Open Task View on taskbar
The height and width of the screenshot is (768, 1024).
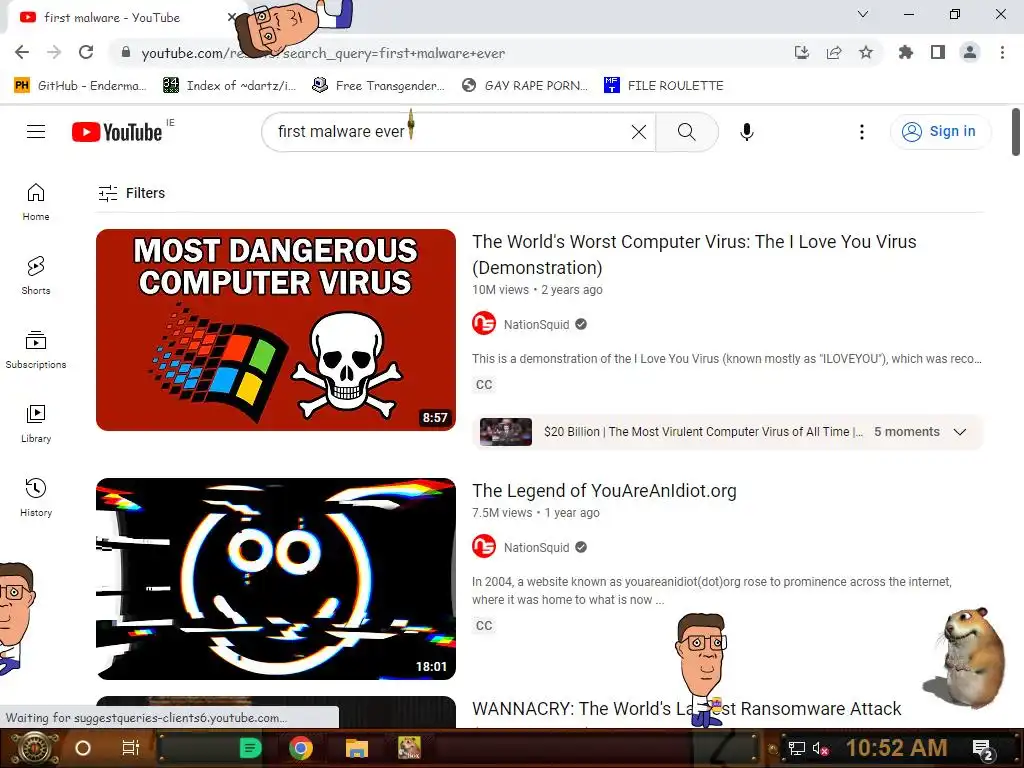pos(131,748)
